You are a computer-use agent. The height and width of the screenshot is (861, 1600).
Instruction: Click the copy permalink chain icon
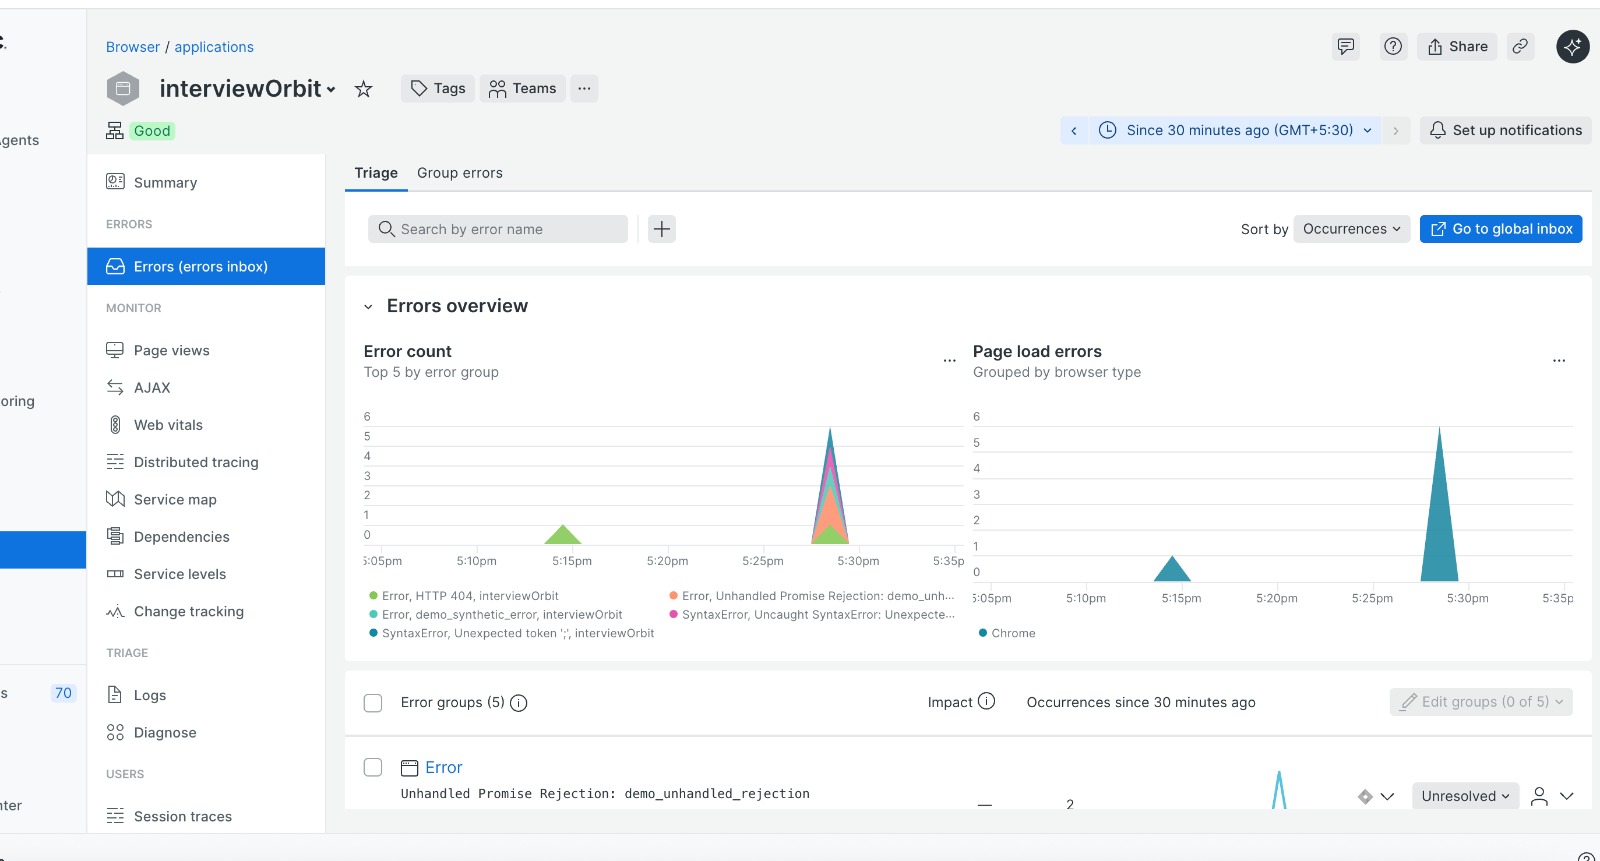pos(1520,46)
